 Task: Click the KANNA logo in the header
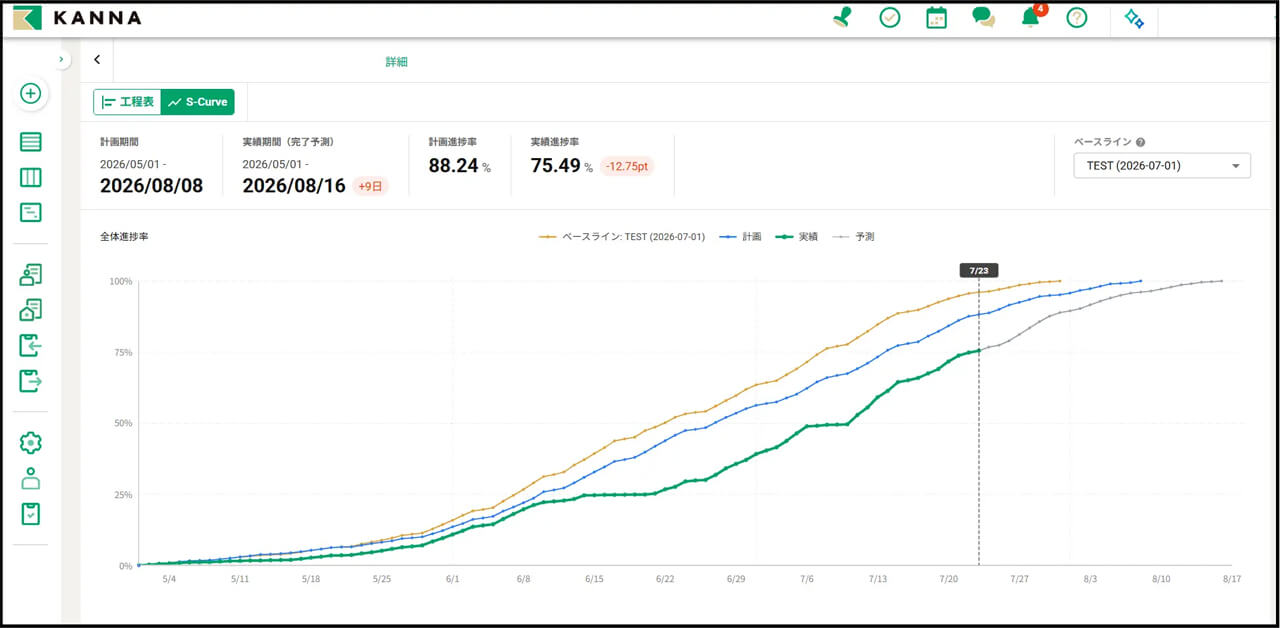click(77, 18)
